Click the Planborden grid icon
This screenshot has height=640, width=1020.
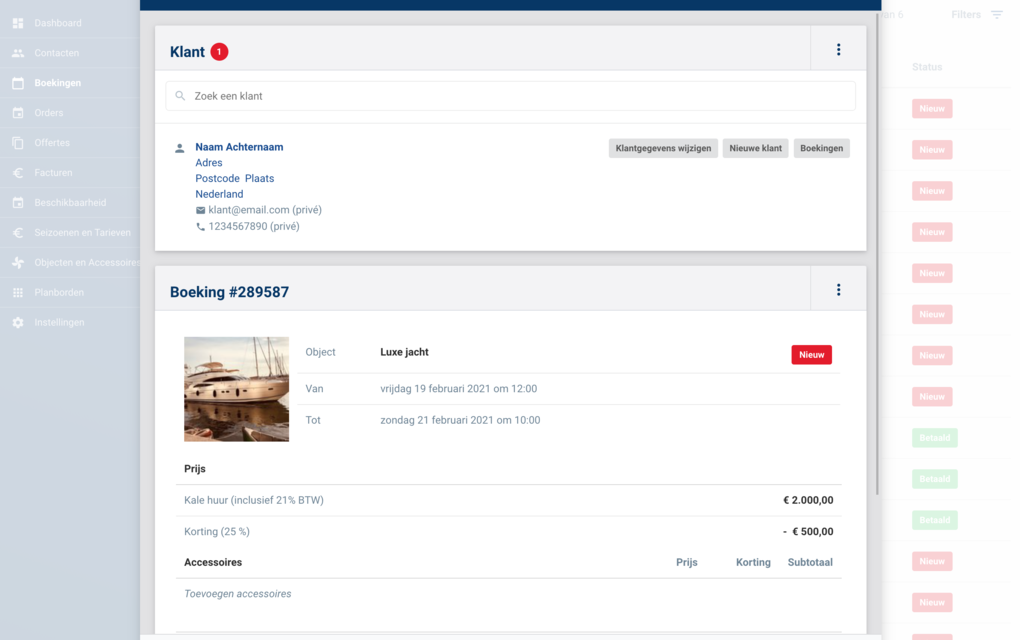[x=18, y=293]
